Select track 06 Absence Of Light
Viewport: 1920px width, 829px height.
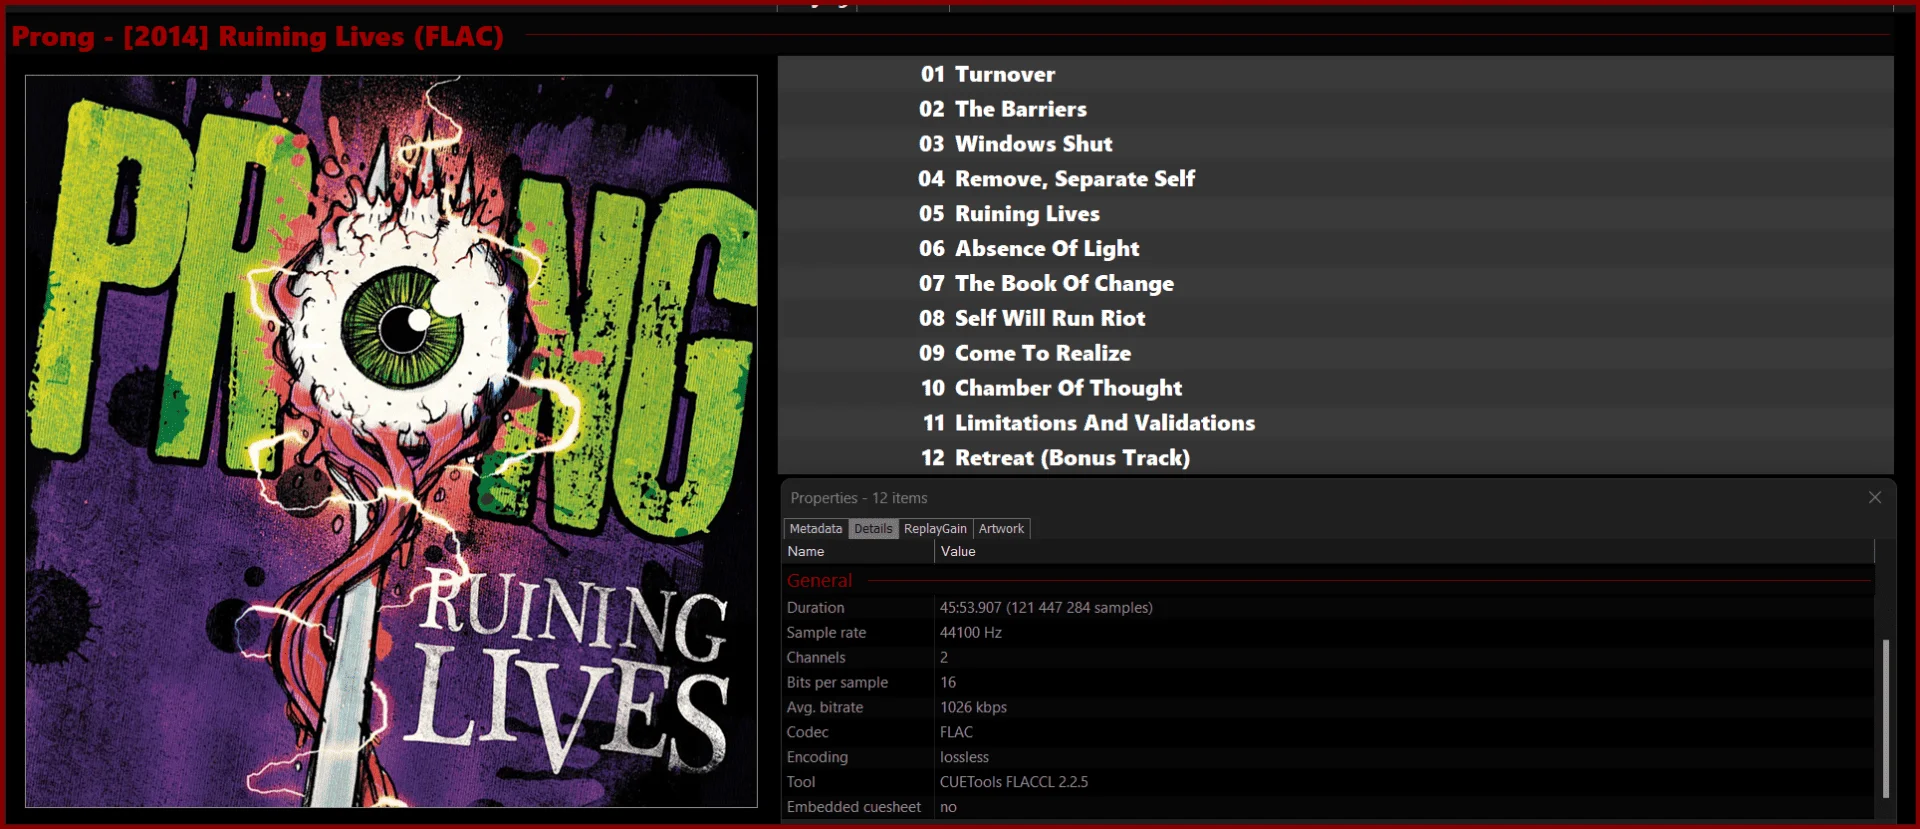click(x=1336, y=249)
